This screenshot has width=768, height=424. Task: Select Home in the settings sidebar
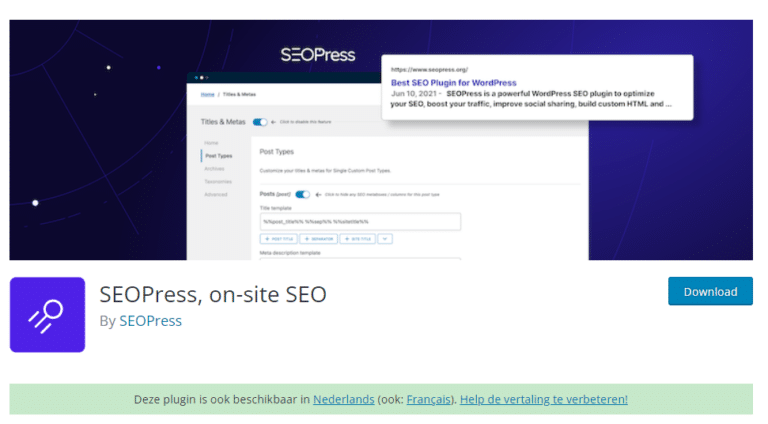click(209, 143)
